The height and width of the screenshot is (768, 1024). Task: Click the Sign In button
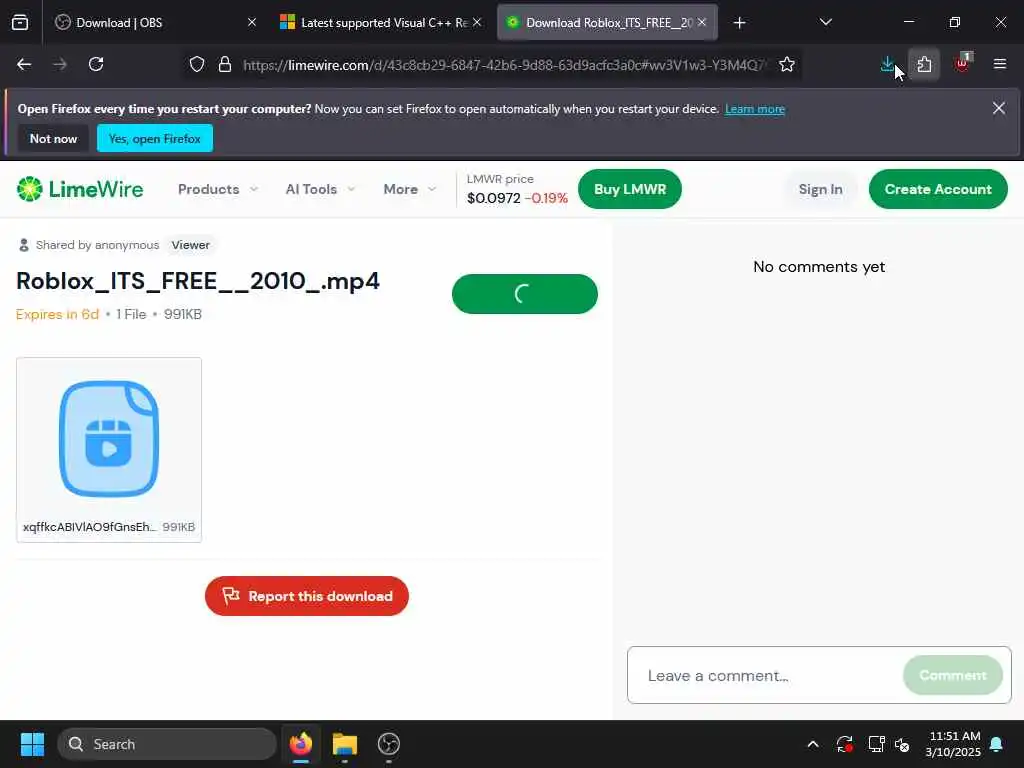[820, 189]
